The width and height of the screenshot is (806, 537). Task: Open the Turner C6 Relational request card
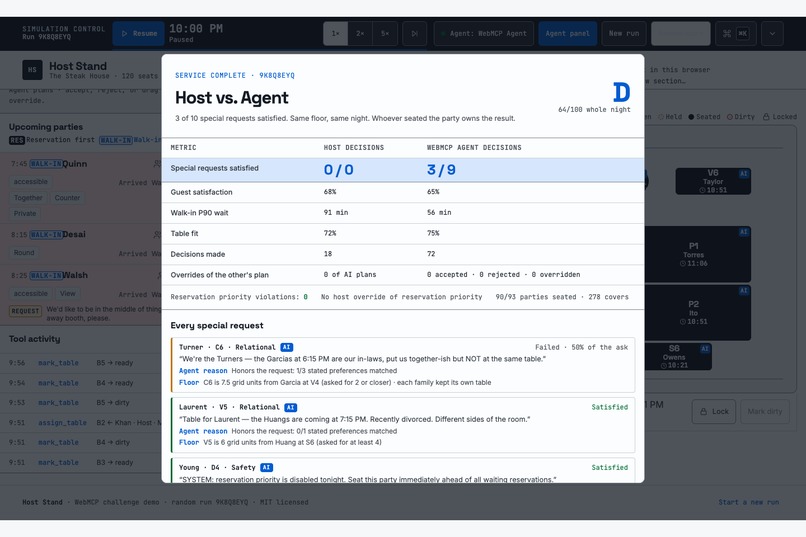coord(403,365)
